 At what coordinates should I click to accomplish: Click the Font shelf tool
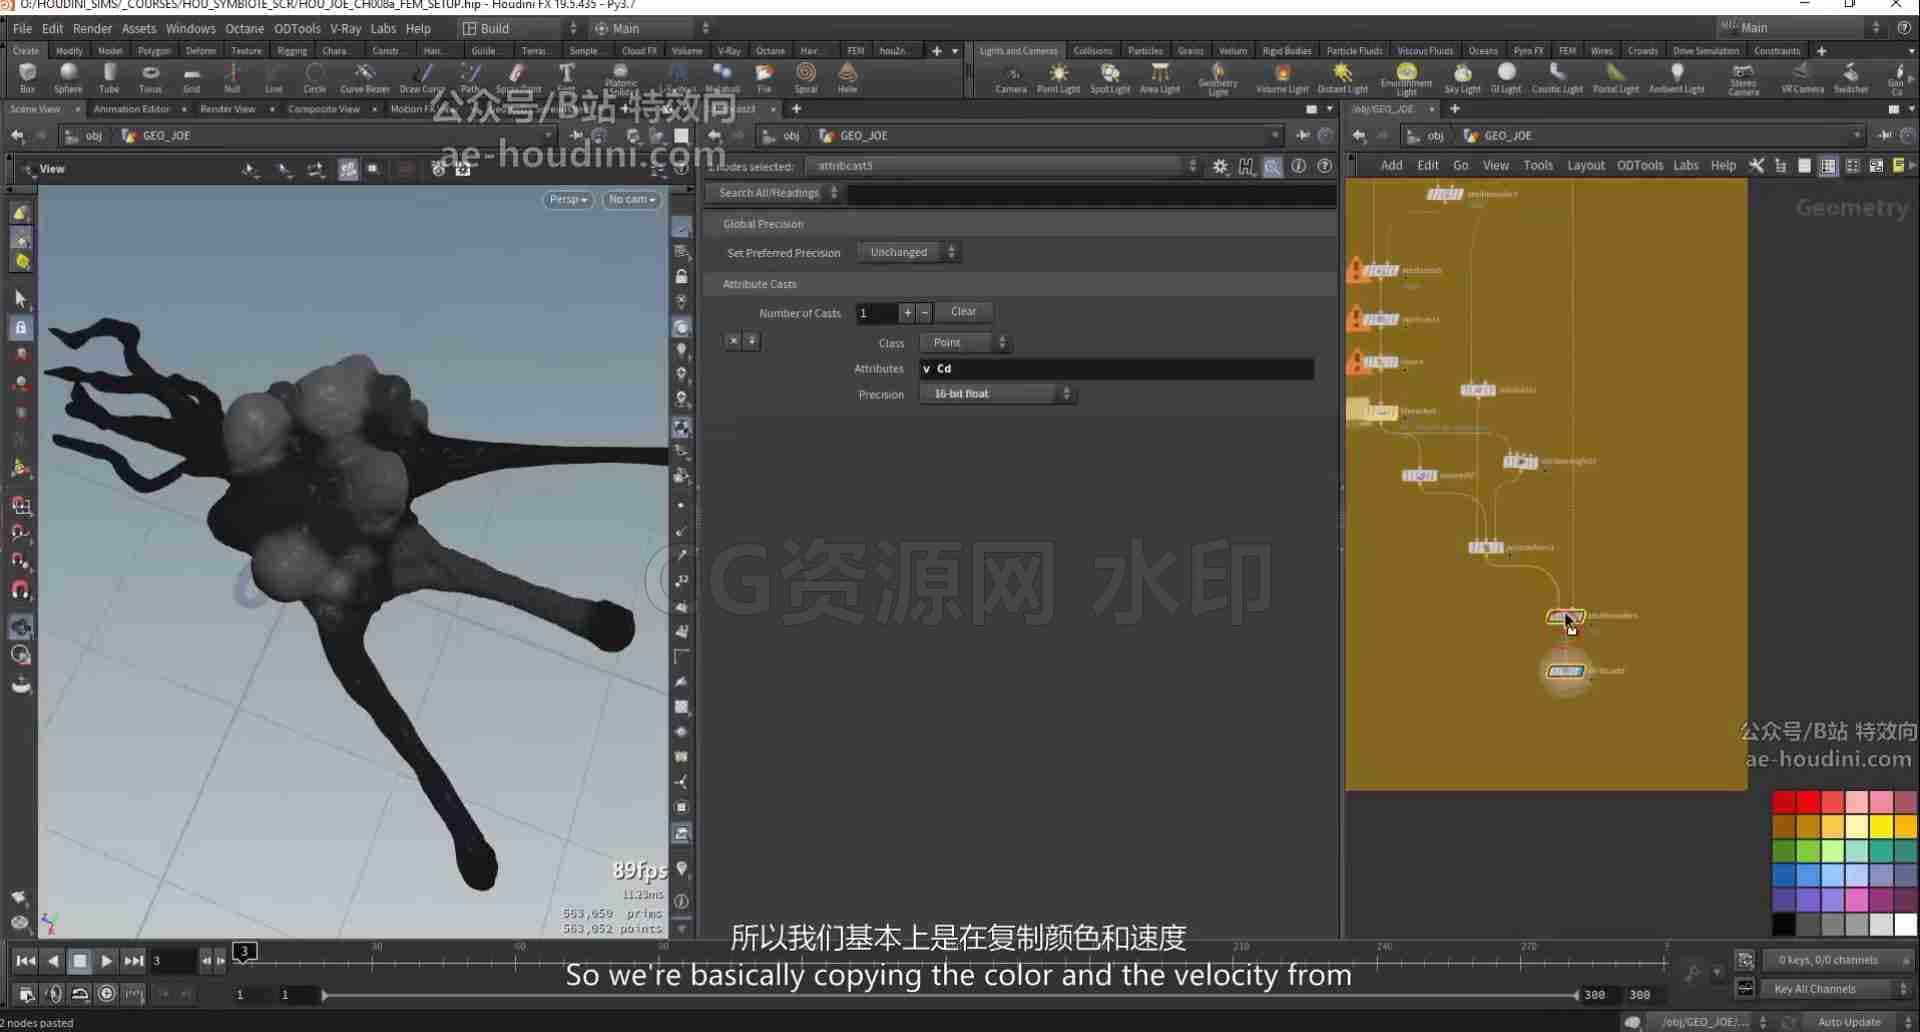click(x=566, y=77)
